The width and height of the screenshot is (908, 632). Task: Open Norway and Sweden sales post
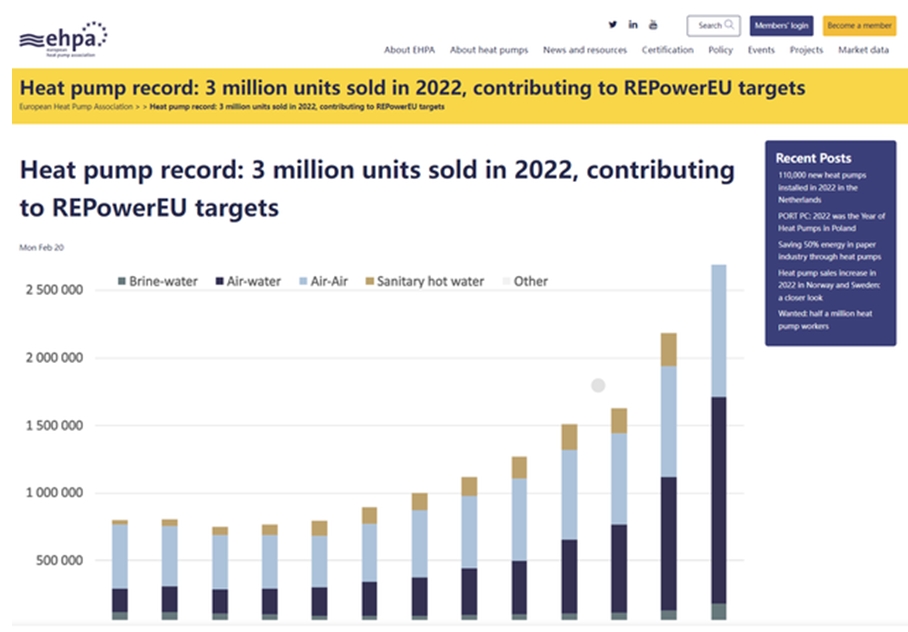click(x=828, y=285)
